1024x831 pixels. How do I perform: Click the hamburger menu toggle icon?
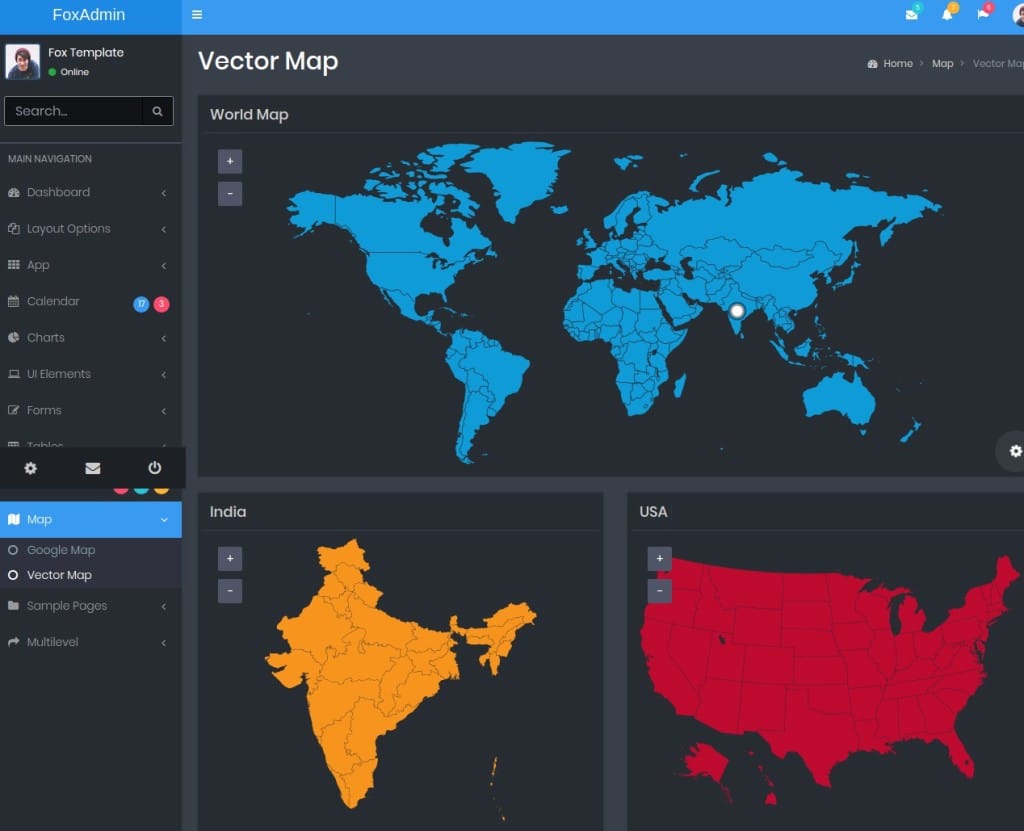point(197,15)
